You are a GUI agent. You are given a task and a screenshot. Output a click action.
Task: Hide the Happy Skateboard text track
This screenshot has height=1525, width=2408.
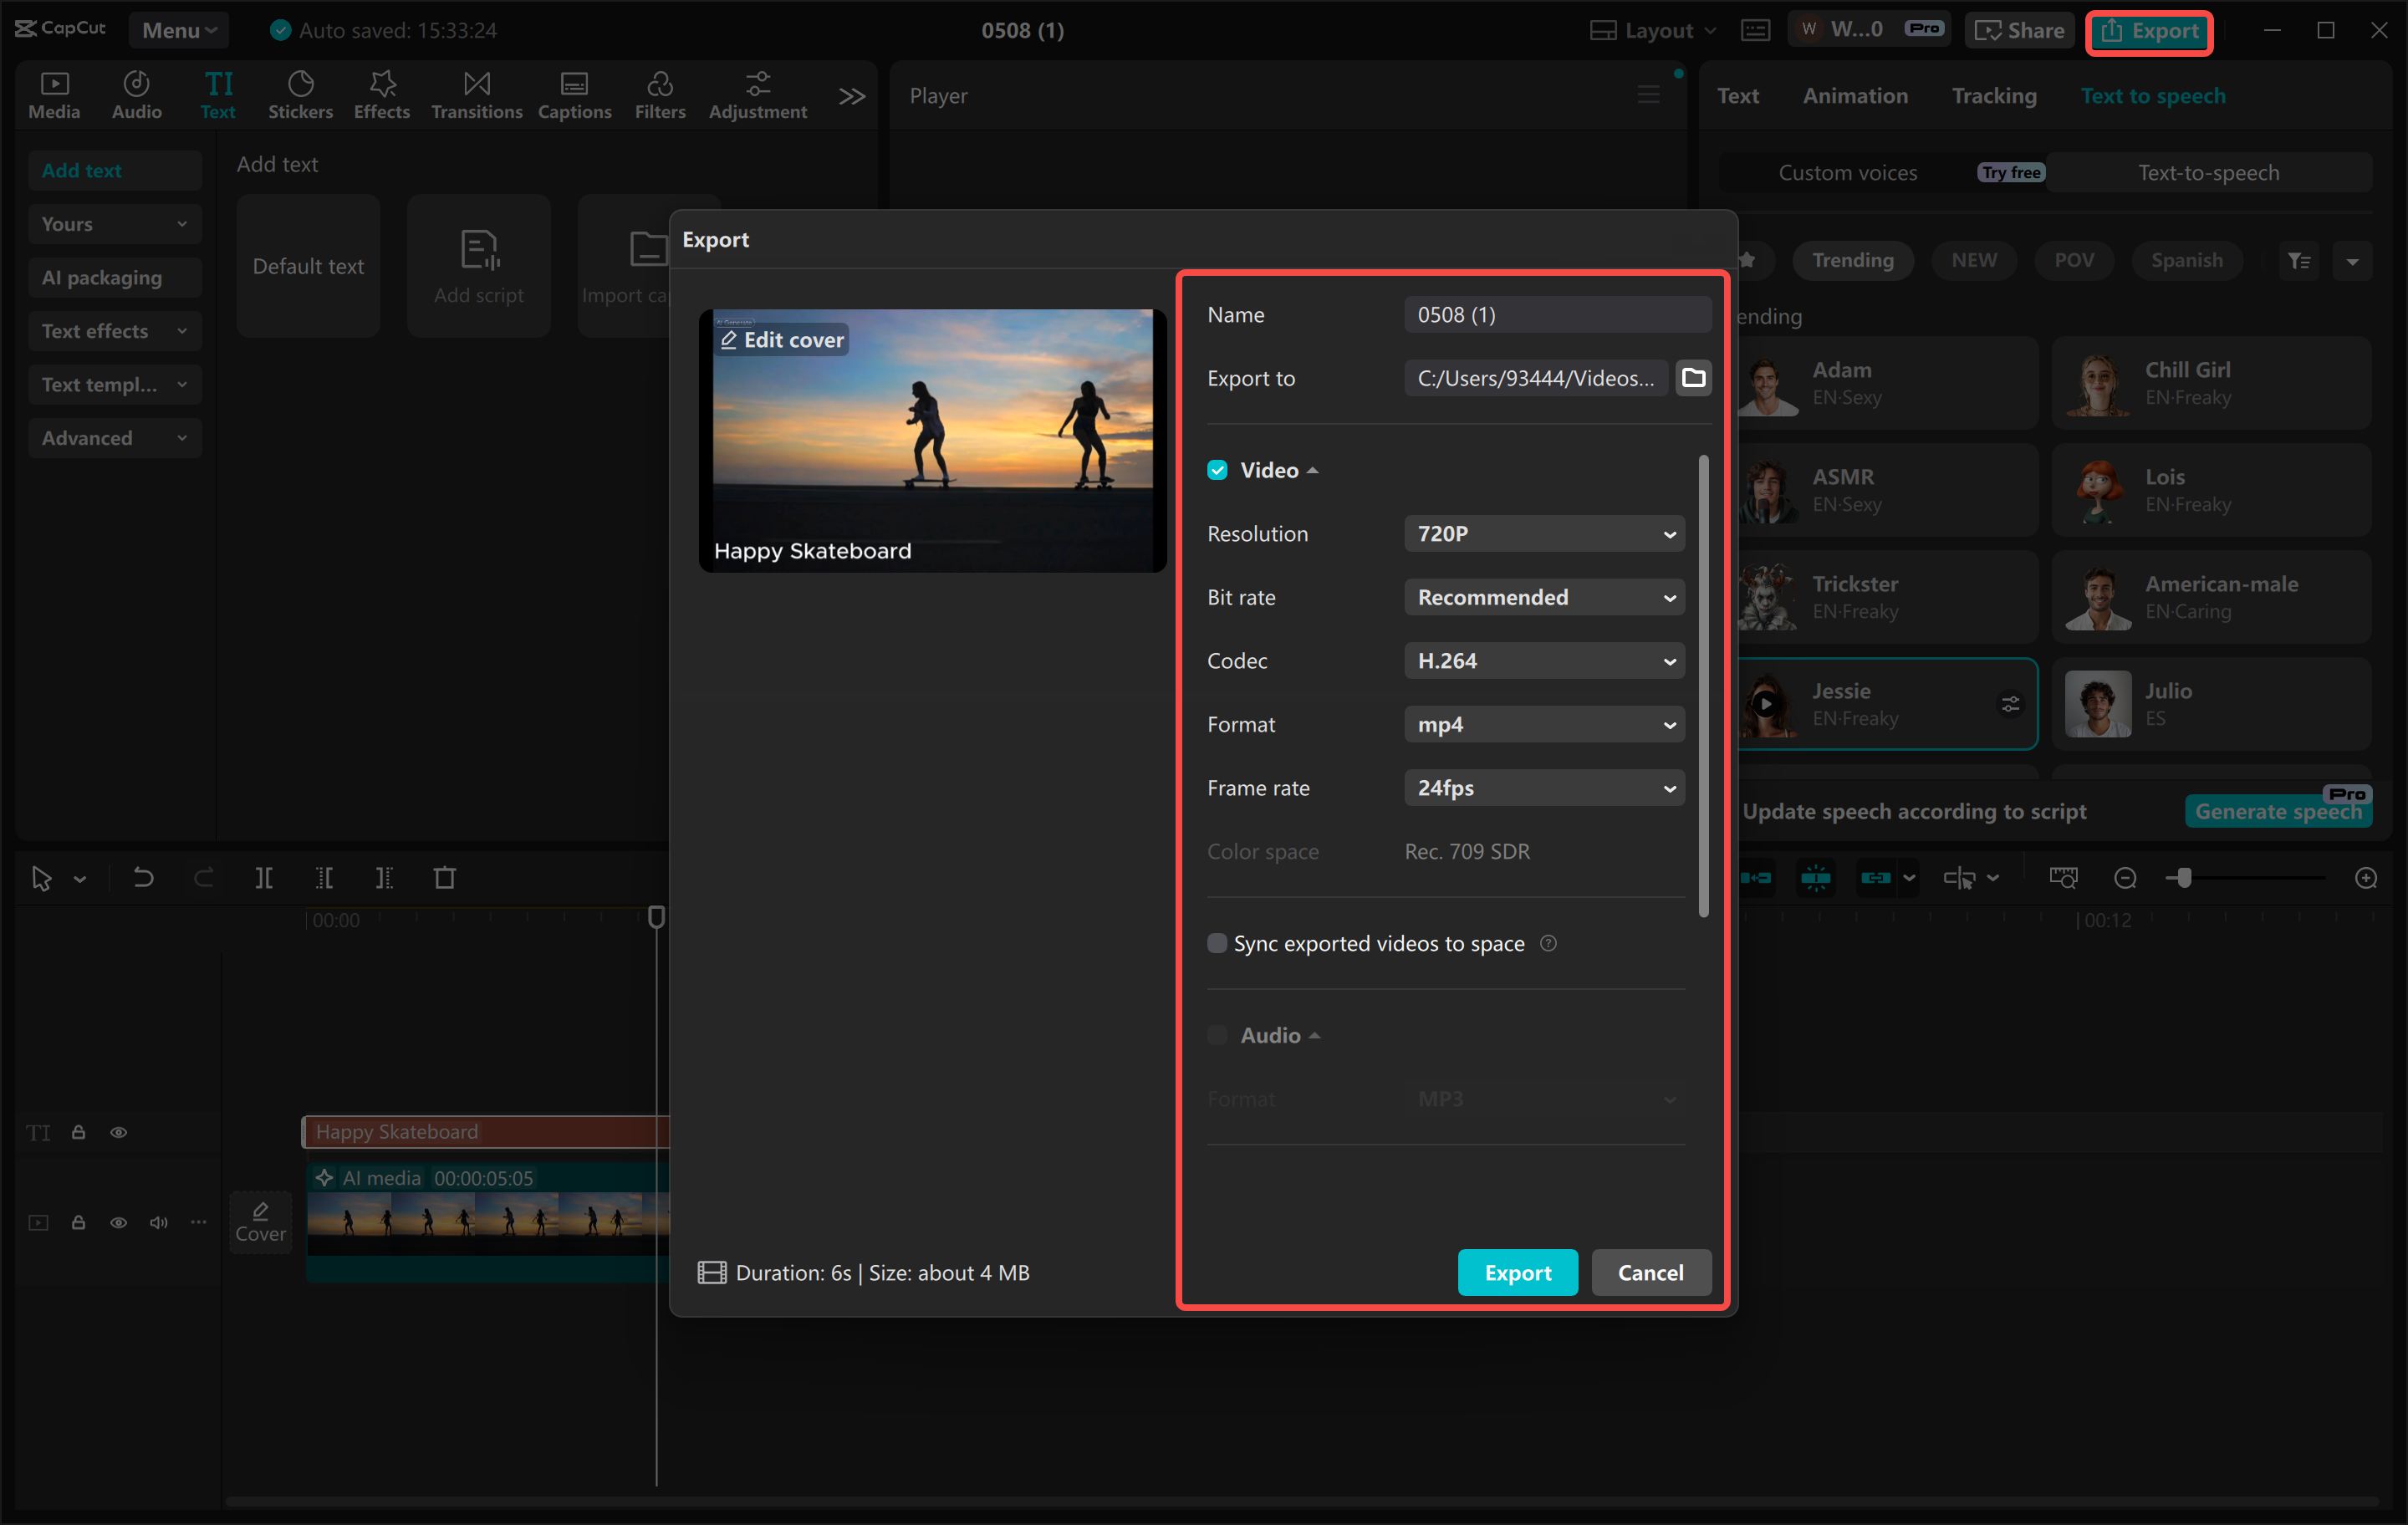tap(119, 1131)
